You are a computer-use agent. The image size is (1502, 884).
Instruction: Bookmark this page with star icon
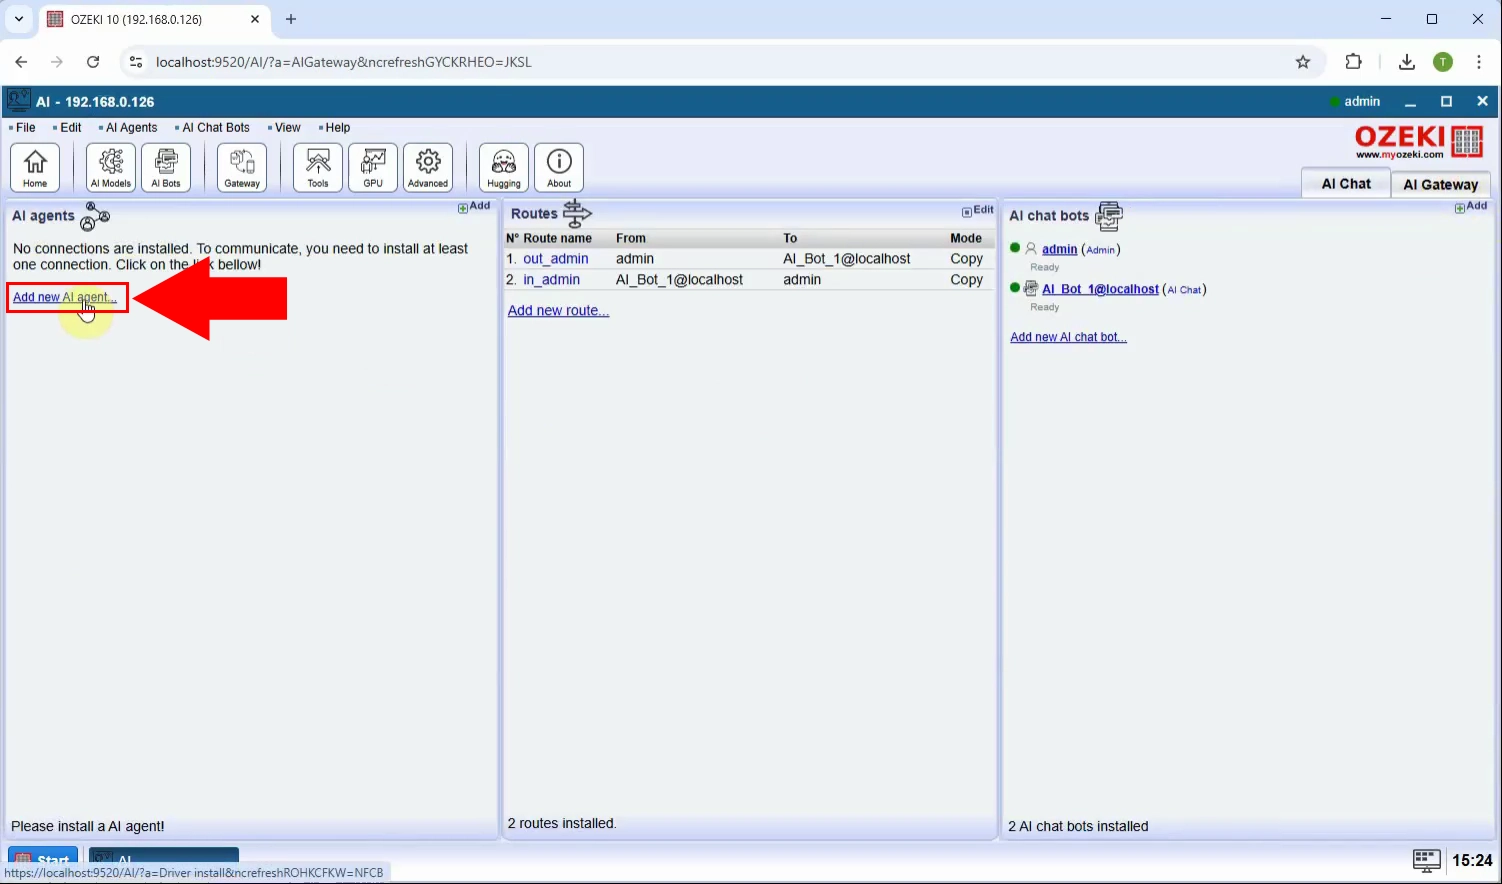point(1303,62)
